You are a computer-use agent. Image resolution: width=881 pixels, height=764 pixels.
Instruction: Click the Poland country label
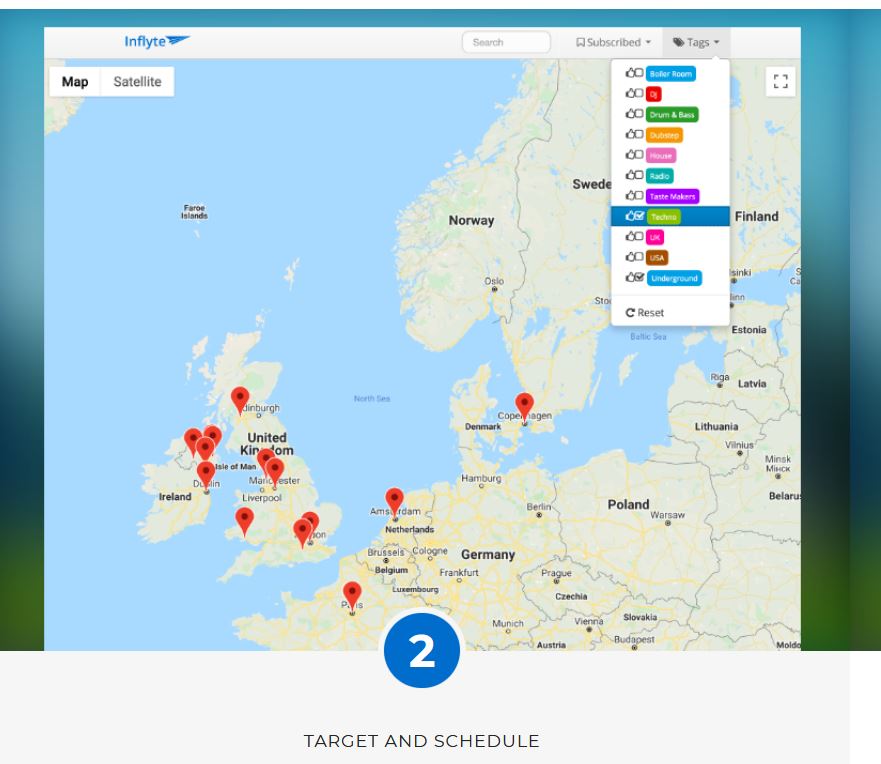628,504
